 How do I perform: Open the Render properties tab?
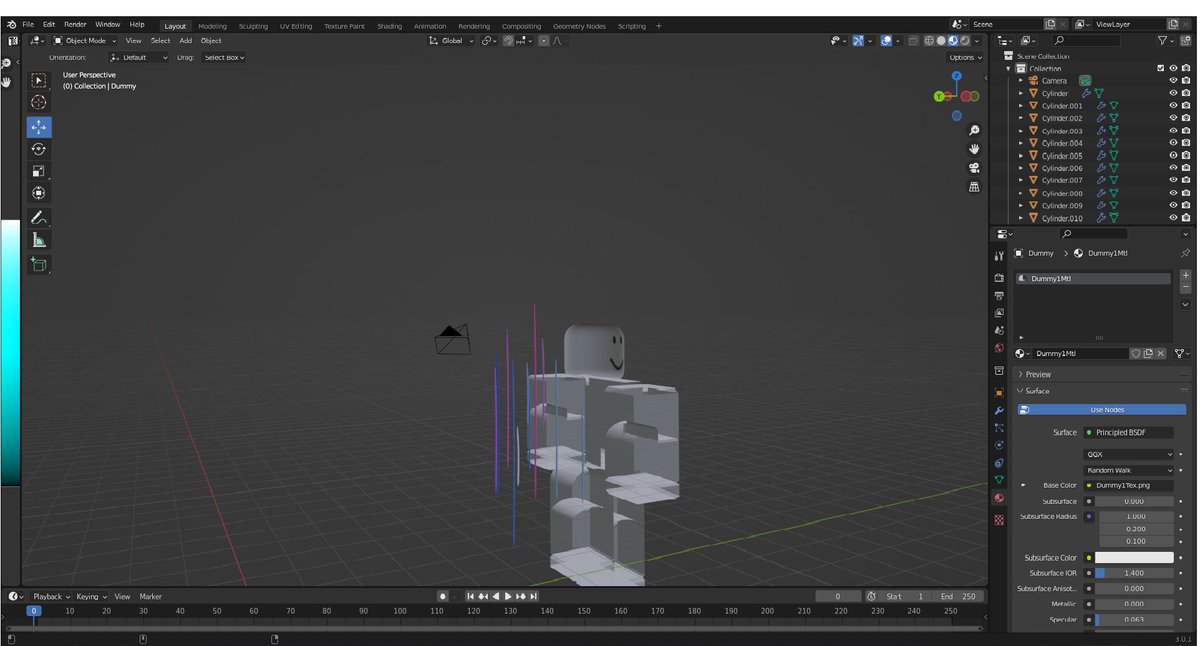999,278
